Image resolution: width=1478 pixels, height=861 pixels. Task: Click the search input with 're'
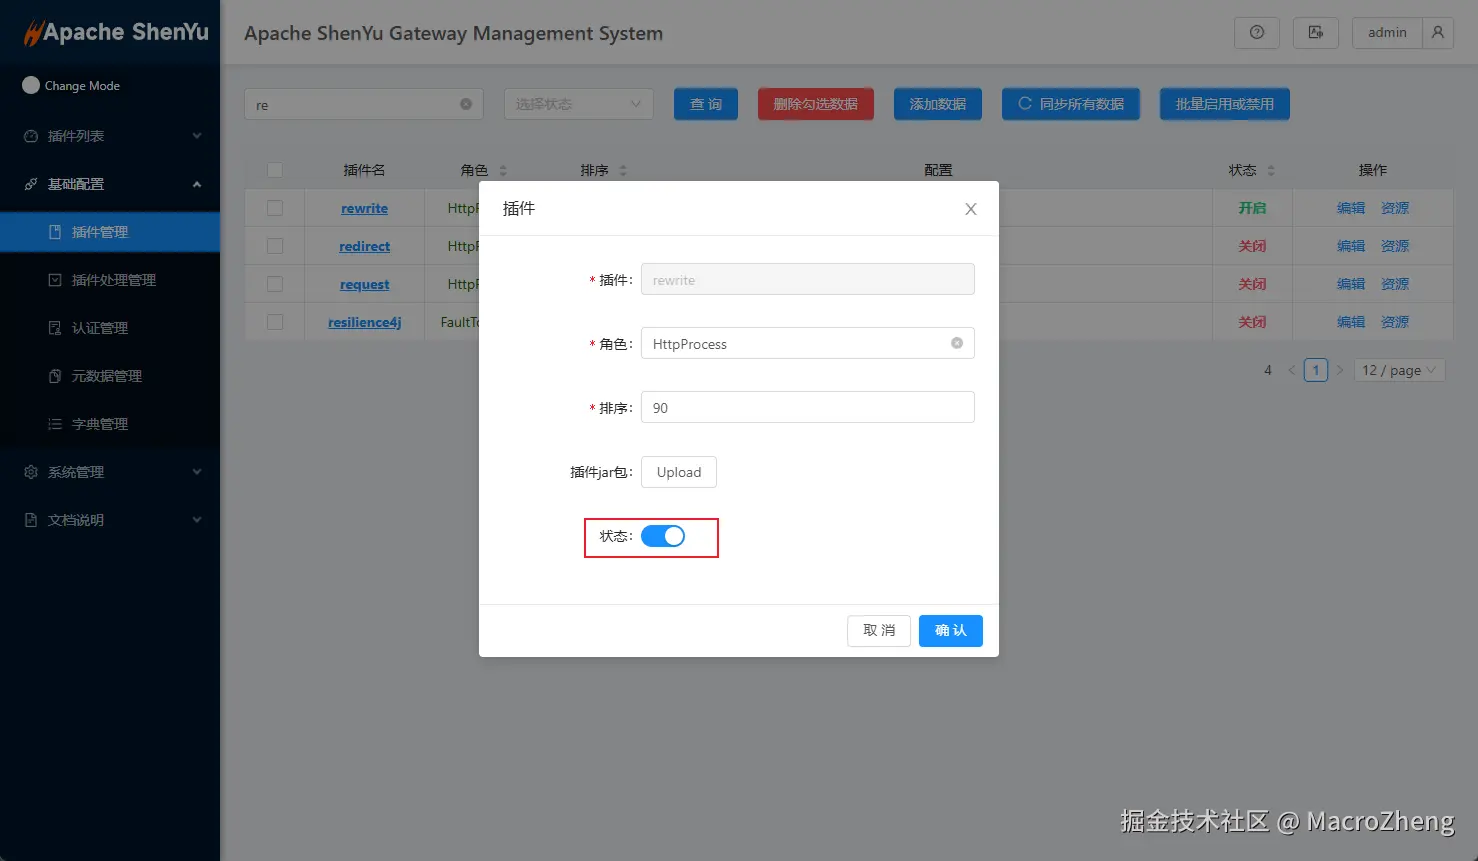point(363,104)
